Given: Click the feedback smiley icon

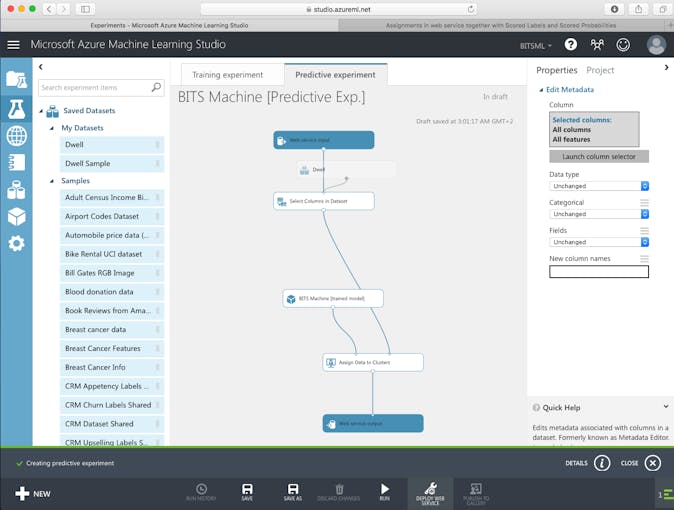Looking at the screenshot, I should coord(623,44).
